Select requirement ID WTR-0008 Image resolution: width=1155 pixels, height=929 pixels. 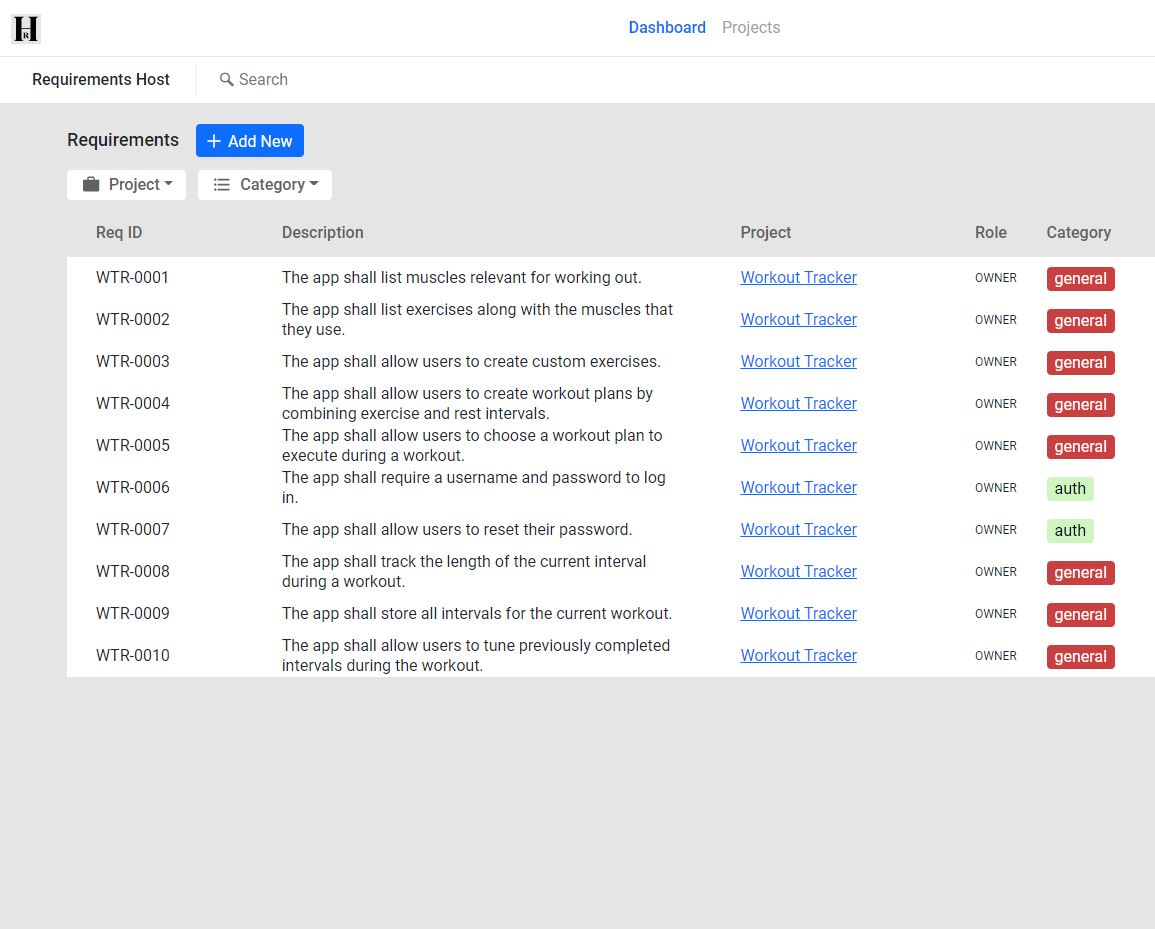pyautogui.click(x=133, y=571)
